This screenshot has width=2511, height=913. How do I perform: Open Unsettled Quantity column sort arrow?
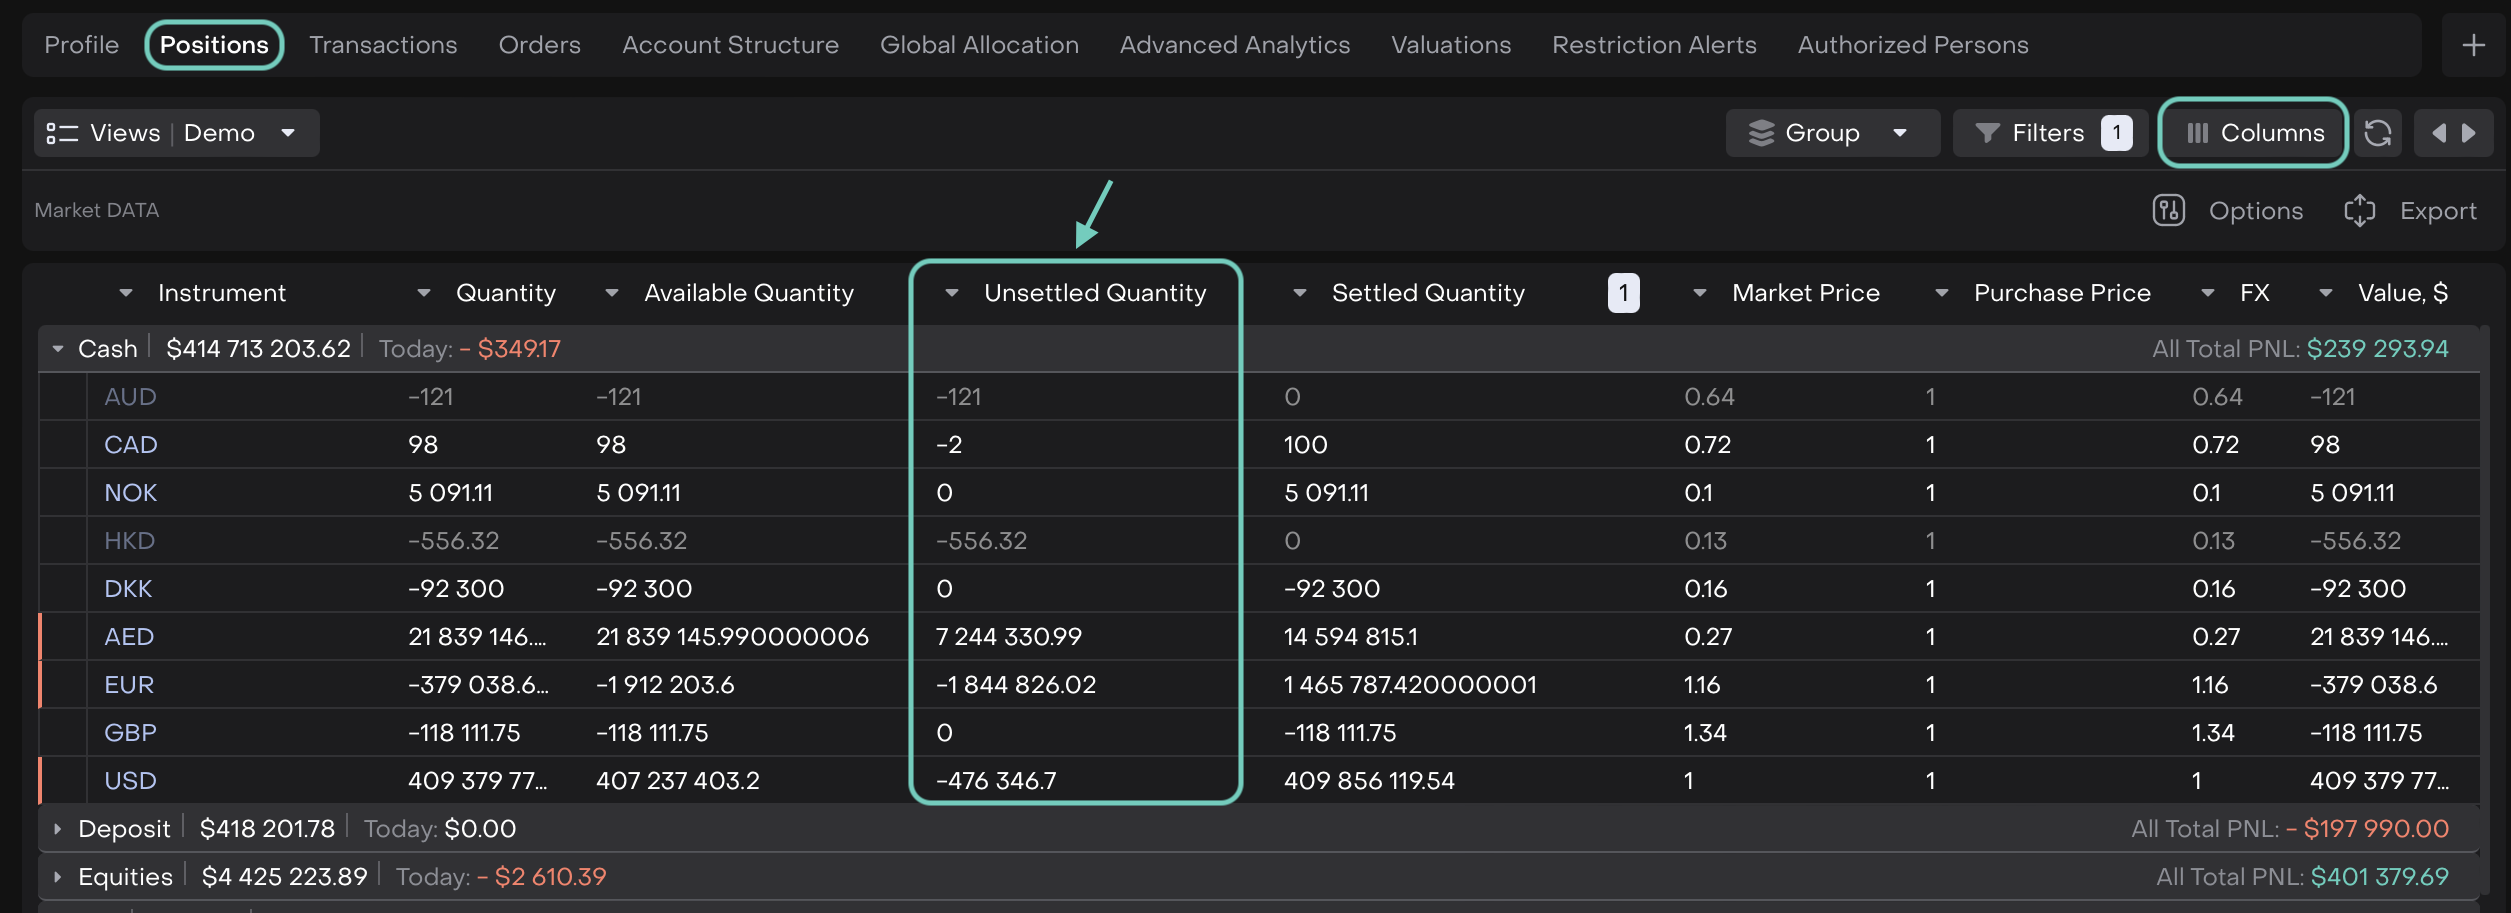click(x=952, y=293)
